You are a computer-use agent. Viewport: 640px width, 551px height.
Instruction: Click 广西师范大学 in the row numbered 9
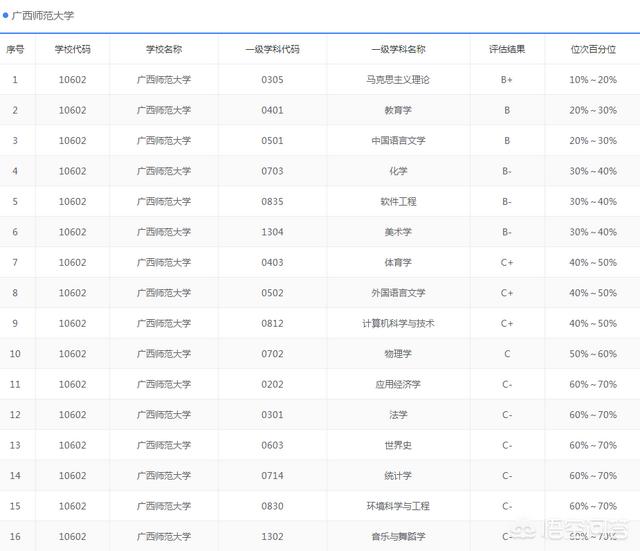point(164,324)
